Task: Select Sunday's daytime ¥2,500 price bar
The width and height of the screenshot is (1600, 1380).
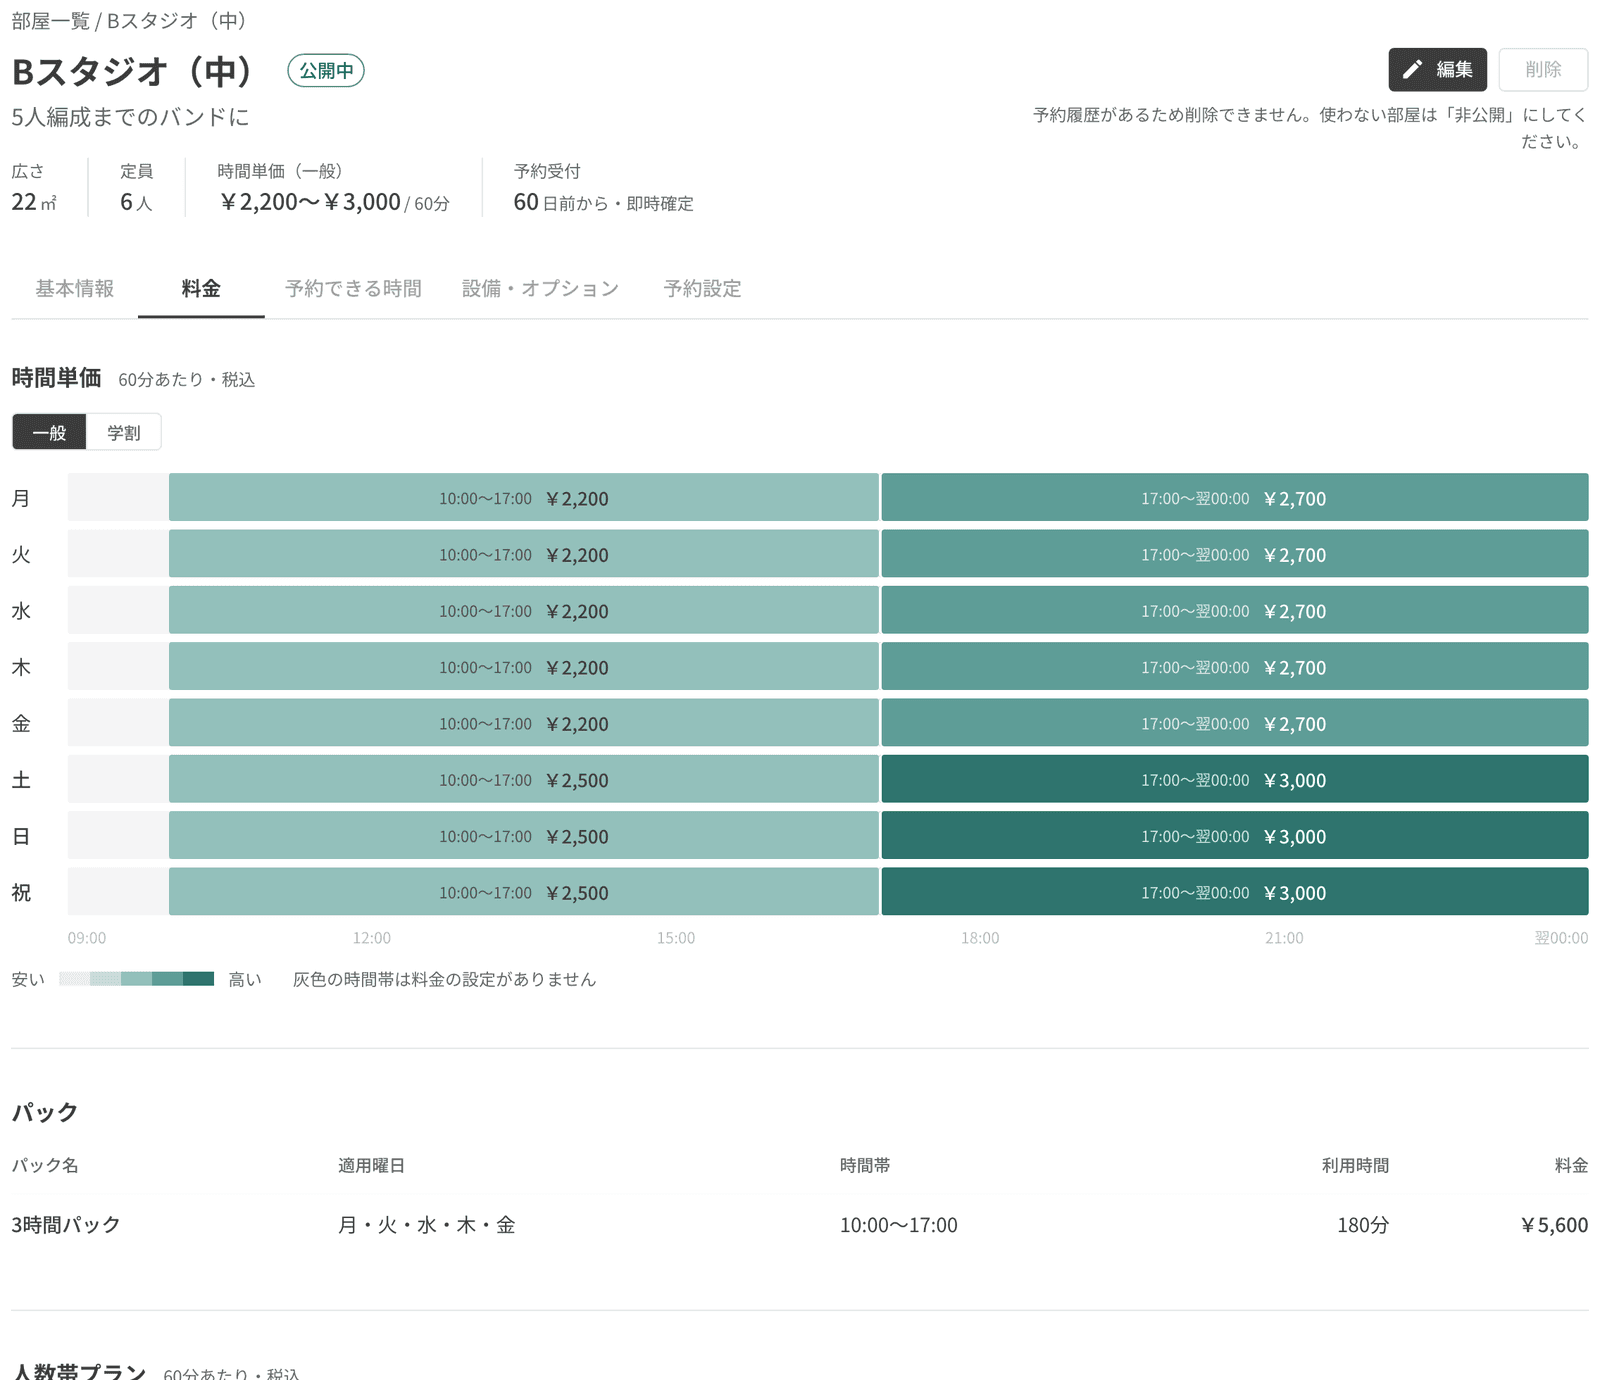Action: 524,836
